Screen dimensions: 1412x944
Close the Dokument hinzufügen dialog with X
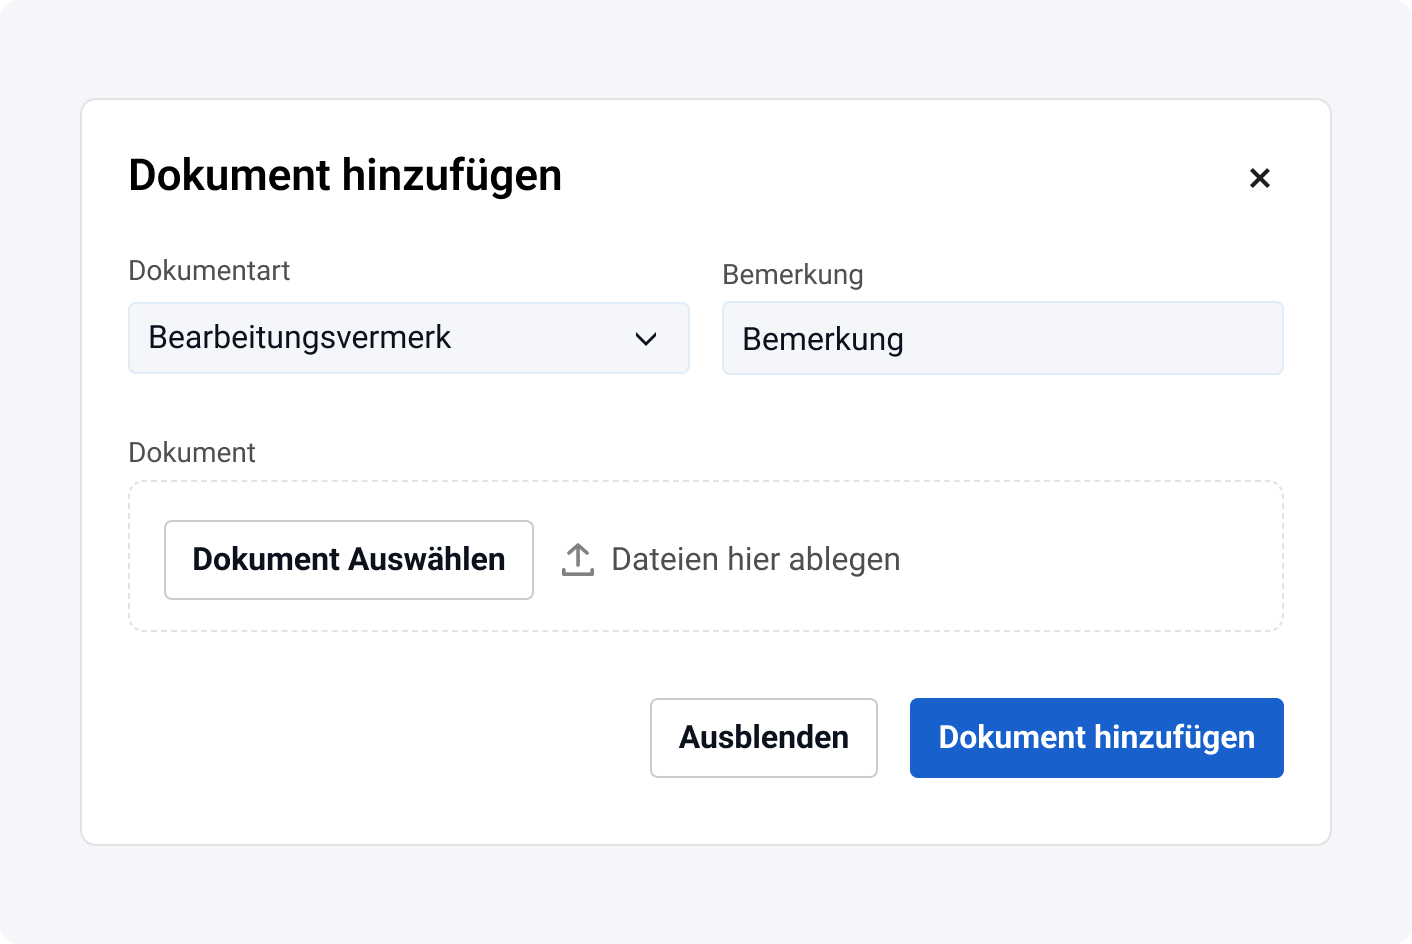point(1260,178)
